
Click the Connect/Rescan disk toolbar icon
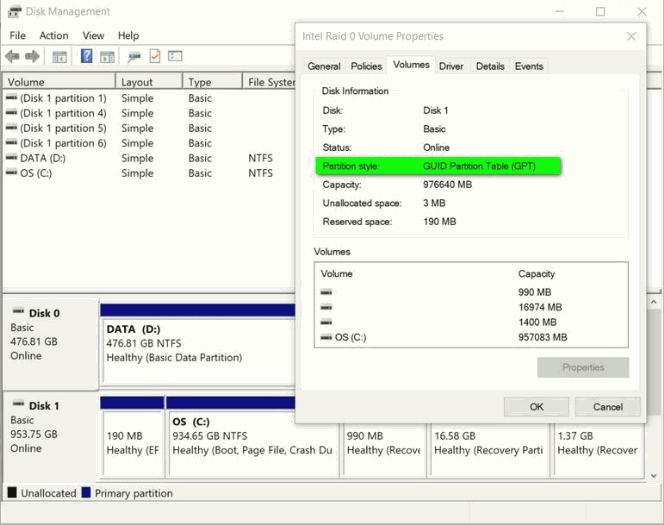click(x=134, y=57)
